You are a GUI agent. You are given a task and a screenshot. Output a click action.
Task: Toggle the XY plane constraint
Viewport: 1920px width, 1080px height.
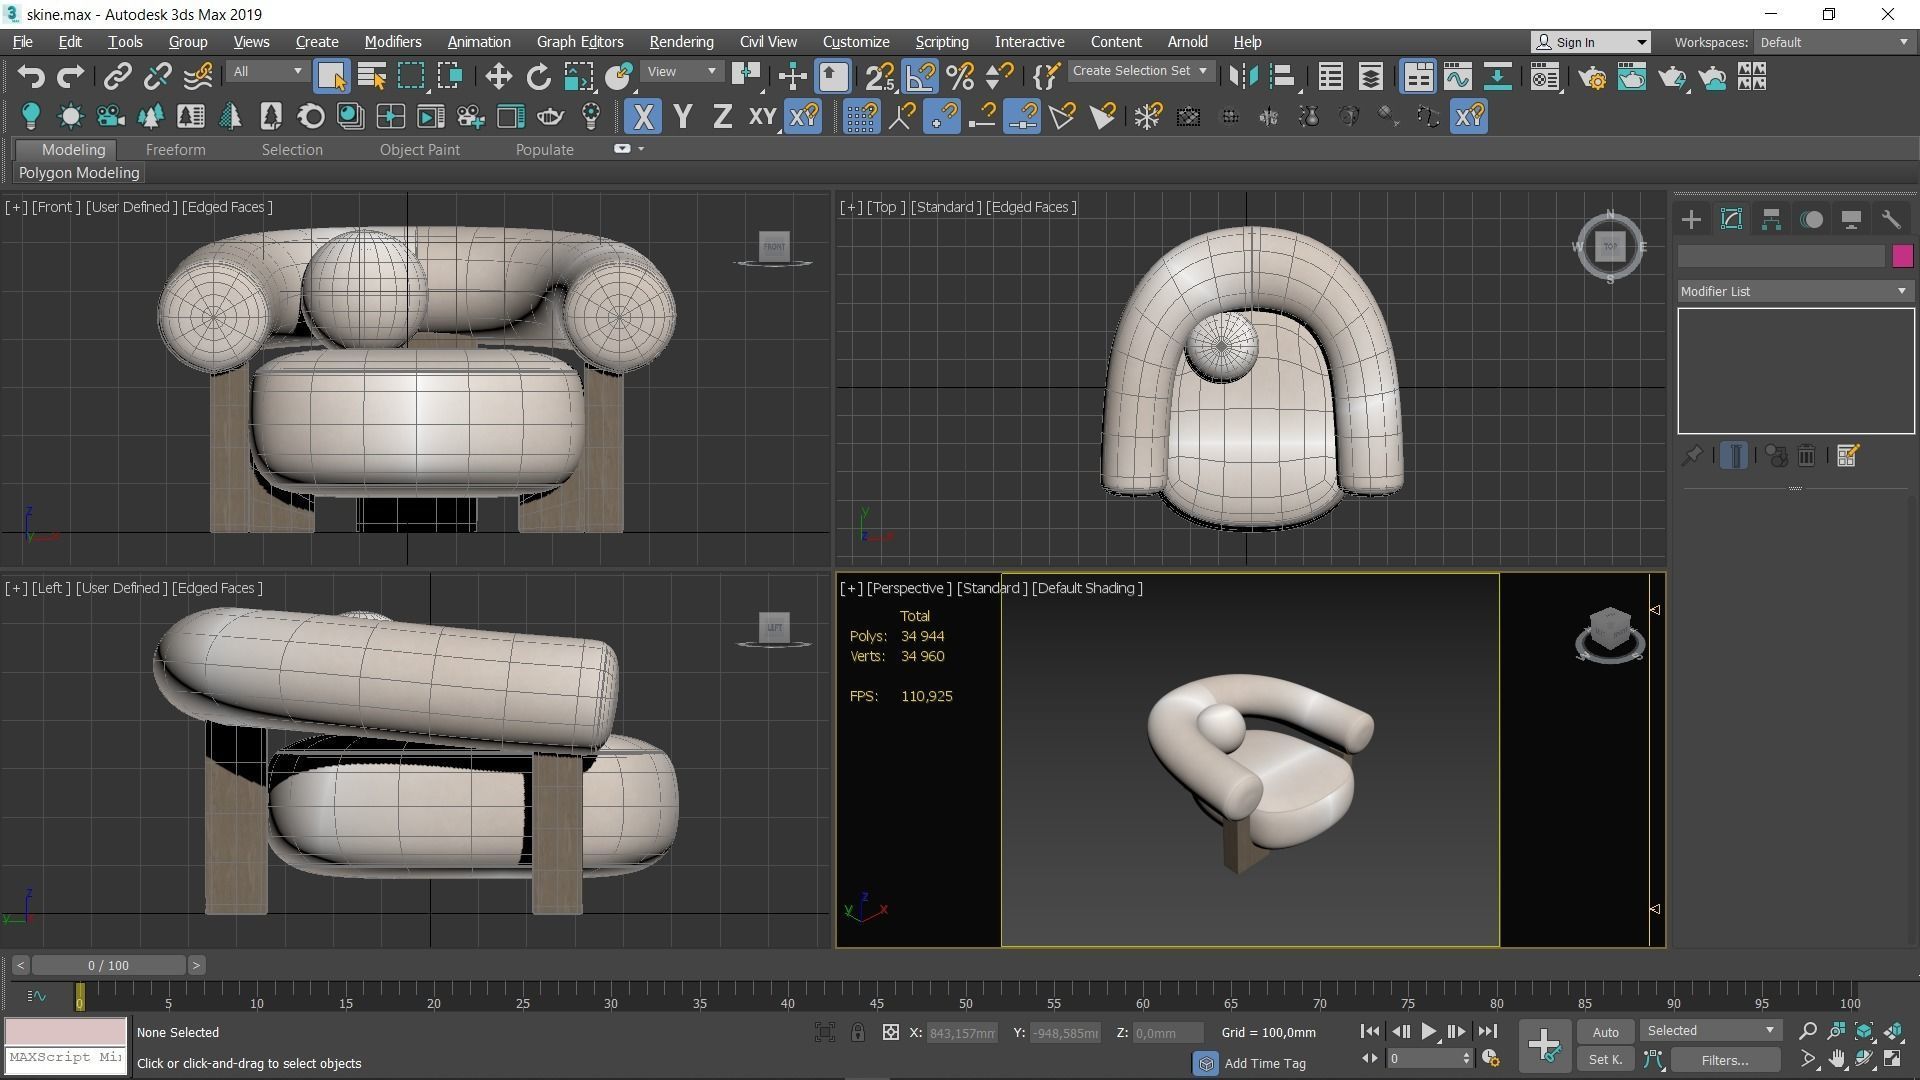click(762, 116)
